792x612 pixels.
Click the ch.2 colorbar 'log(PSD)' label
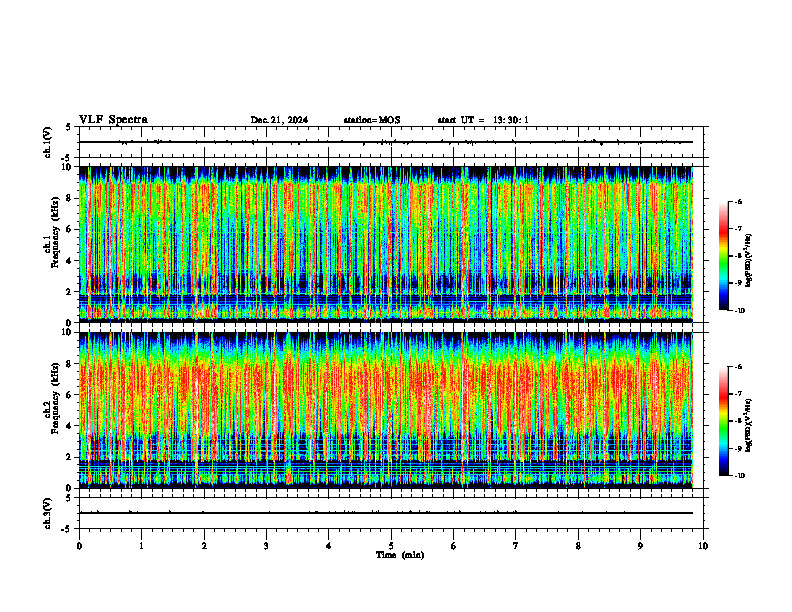pos(749,426)
